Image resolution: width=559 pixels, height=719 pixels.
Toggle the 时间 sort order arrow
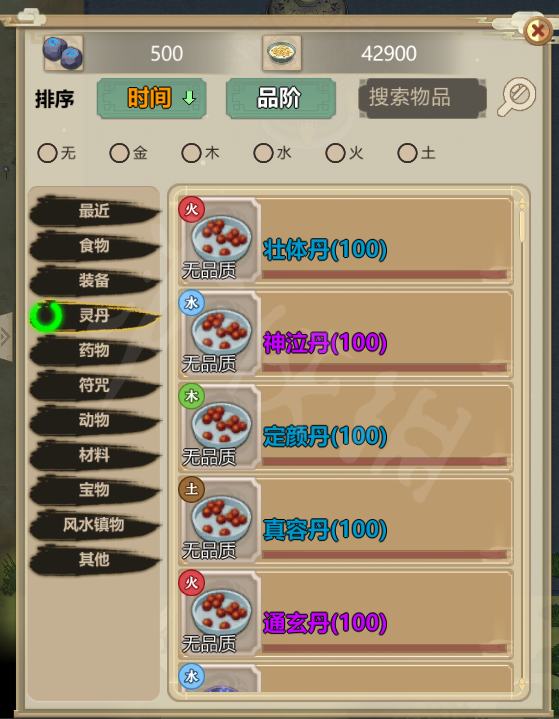[x=189, y=98]
